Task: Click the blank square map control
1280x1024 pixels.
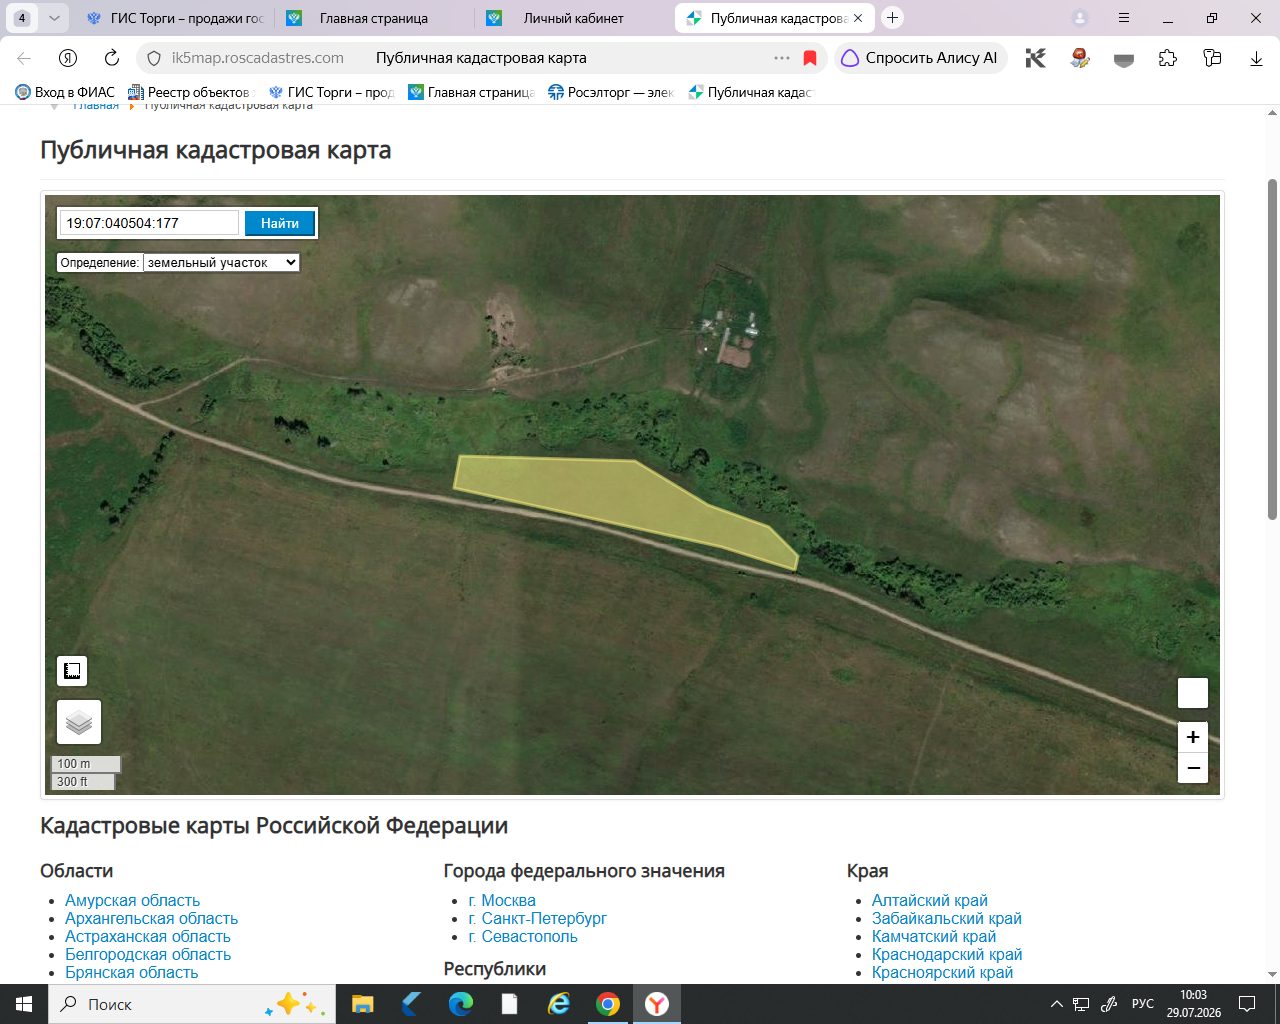Action: tap(1193, 693)
